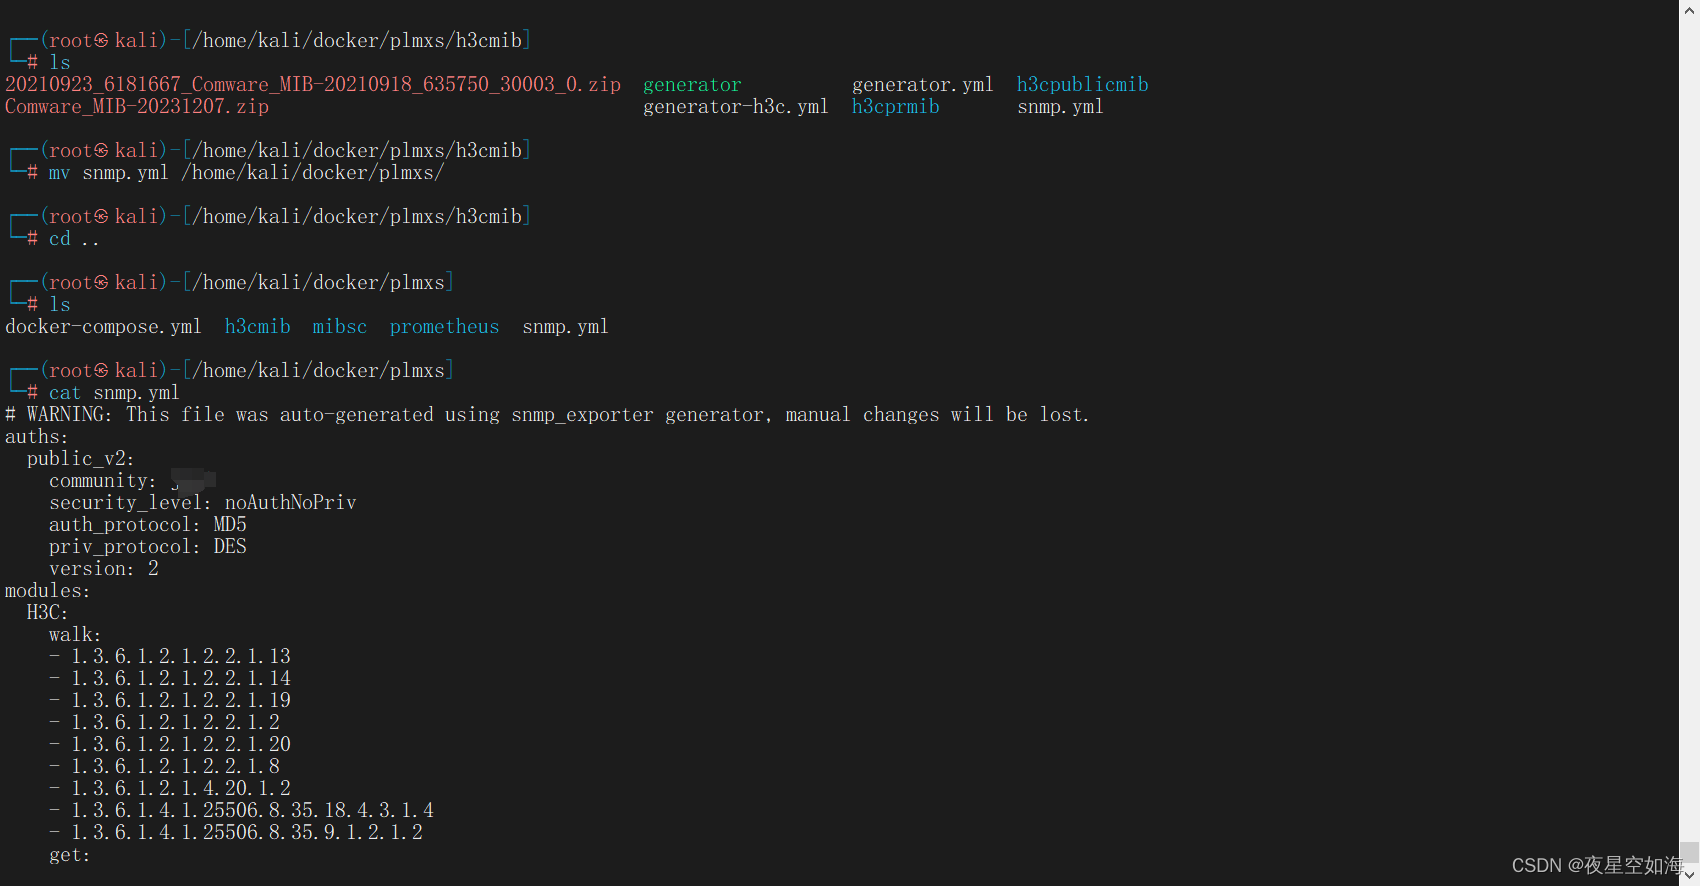The width and height of the screenshot is (1700, 886).
Task: Click the h3cmib directory in listing
Action: (257, 327)
